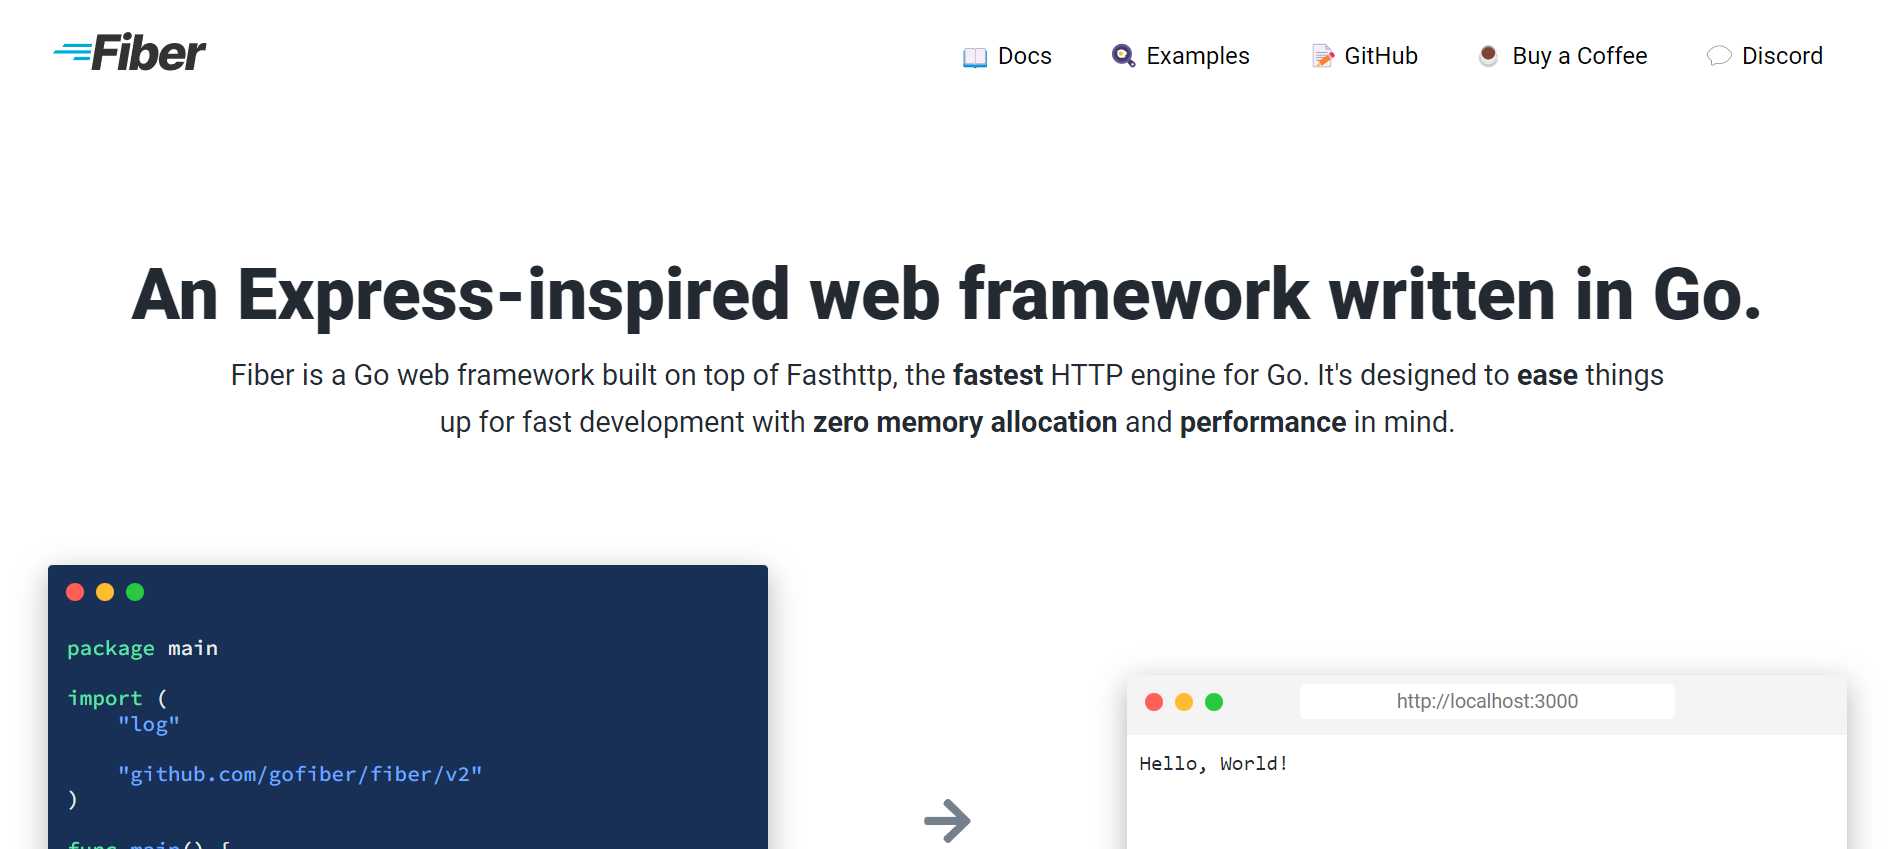The width and height of the screenshot is (1894, 849).
Task: Open the Discord link
Action: (x=1782, y=56)
